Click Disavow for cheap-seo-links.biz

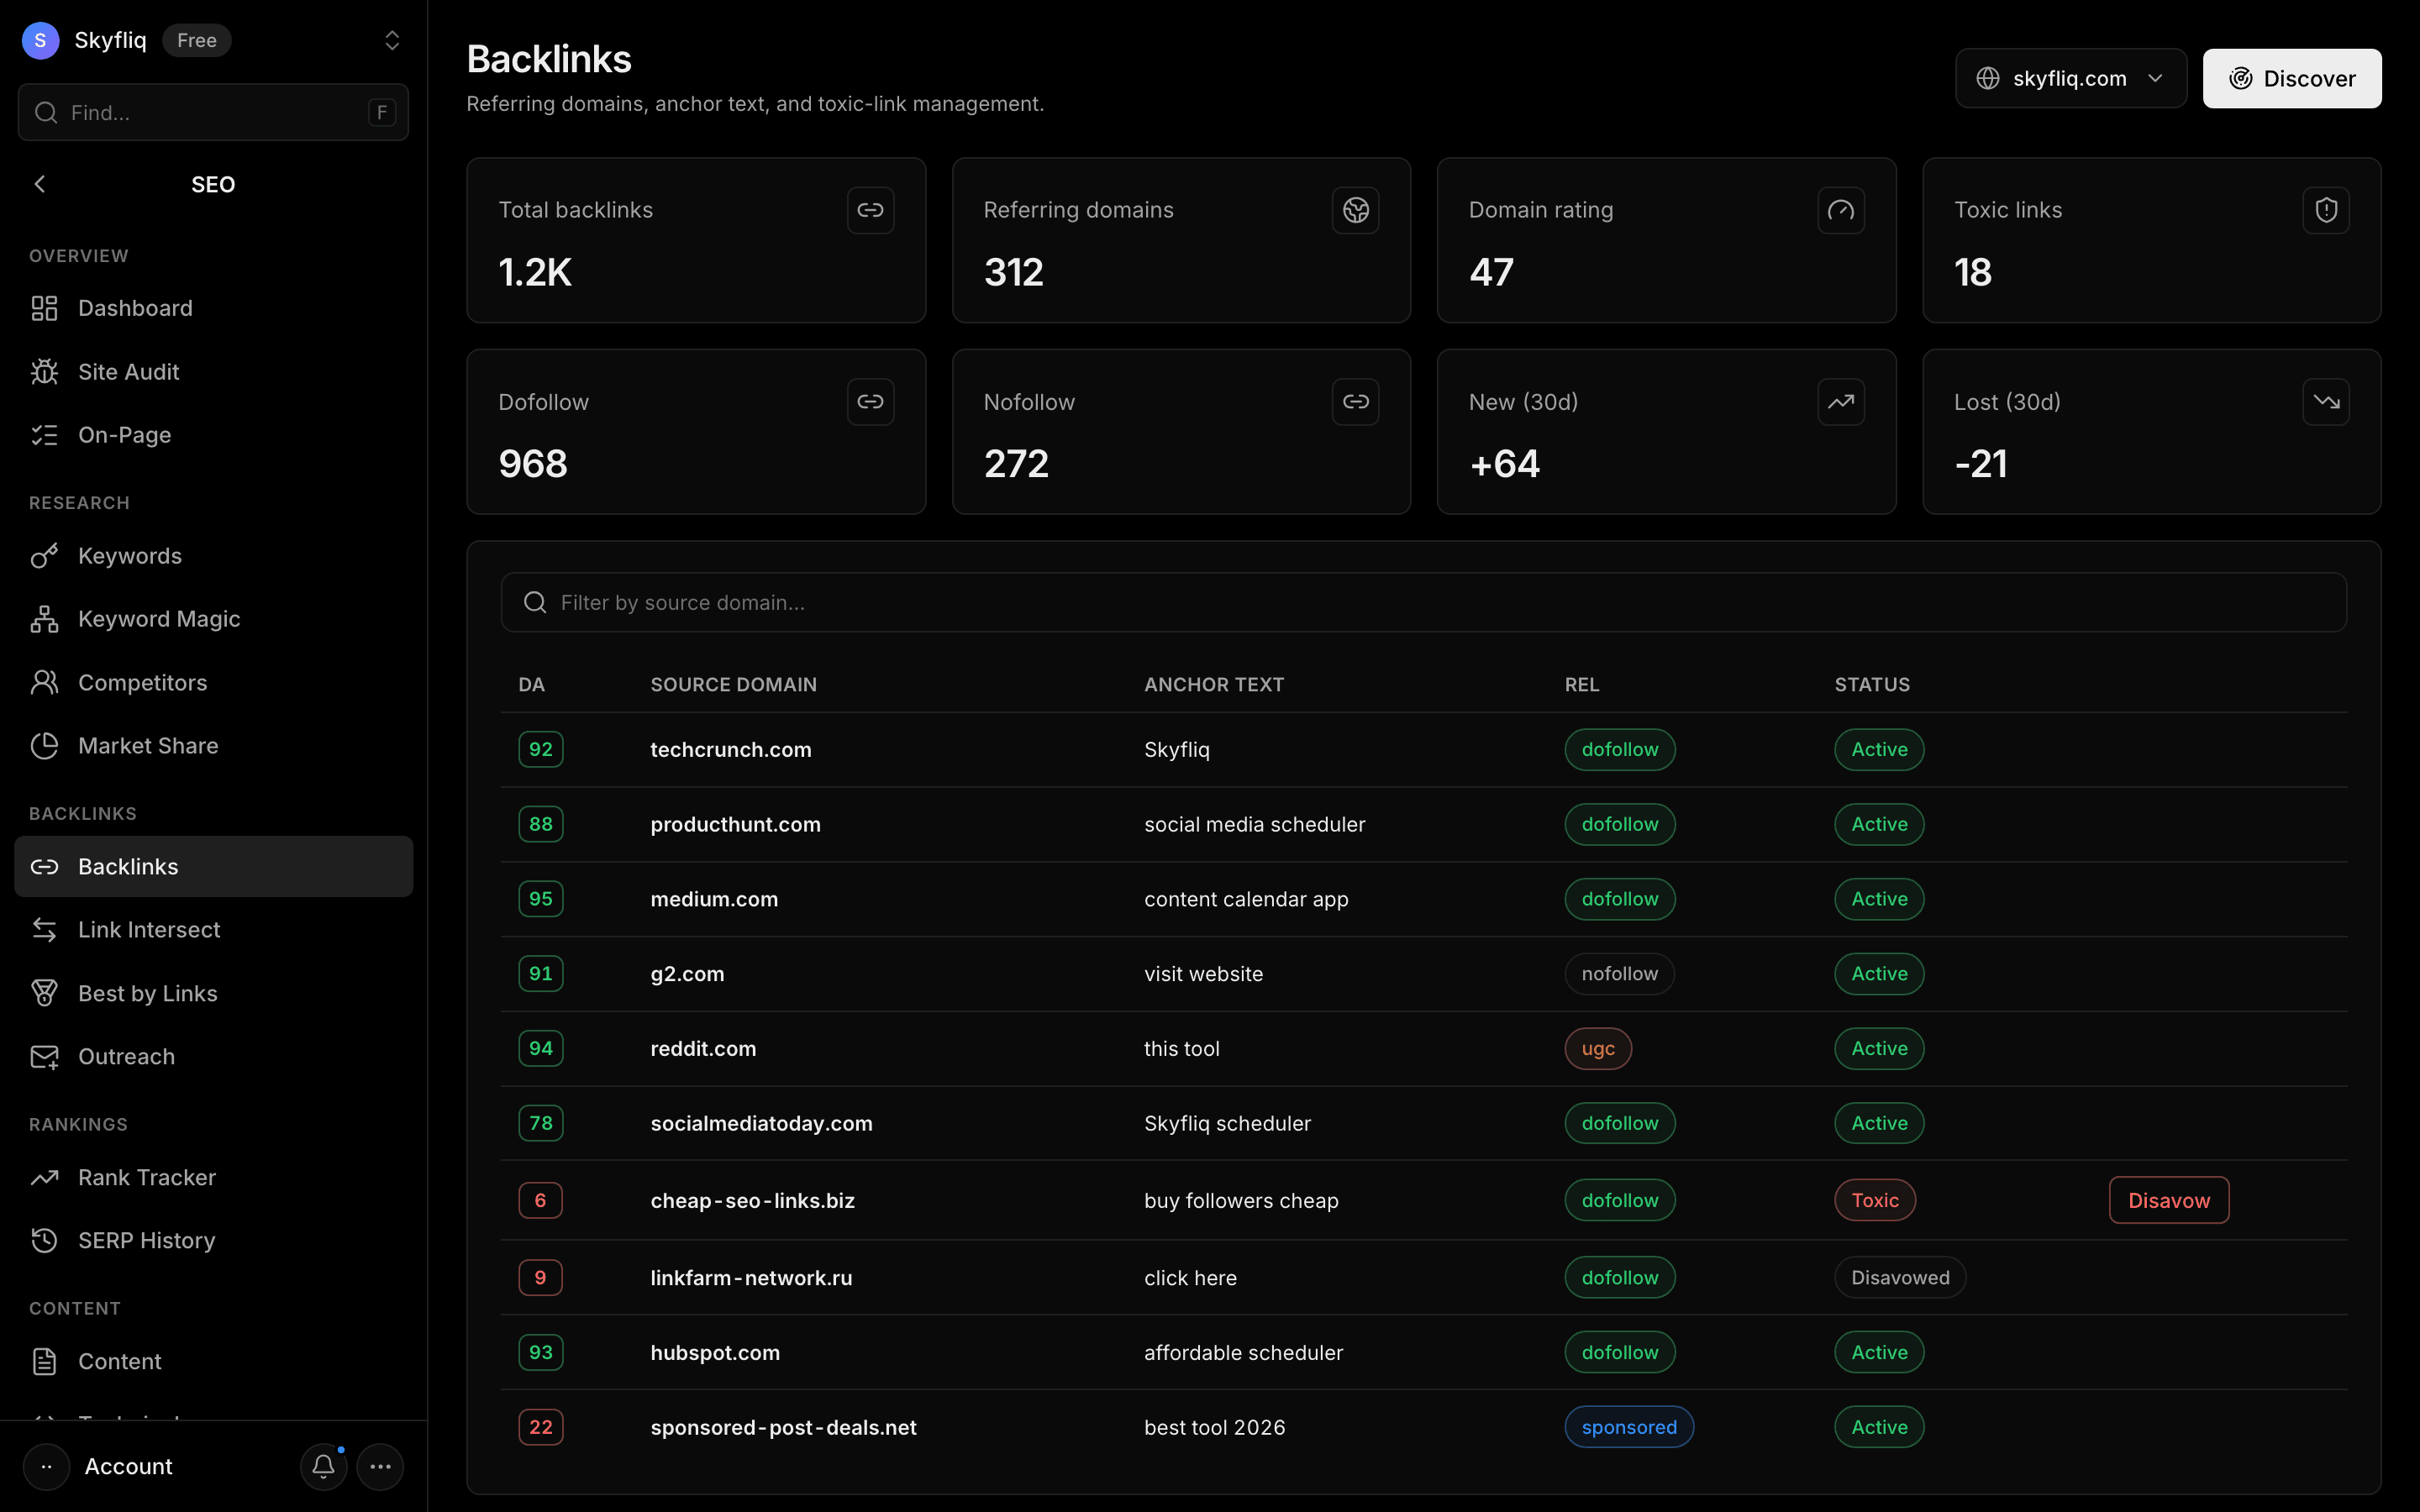(x=2169, y=1200)
